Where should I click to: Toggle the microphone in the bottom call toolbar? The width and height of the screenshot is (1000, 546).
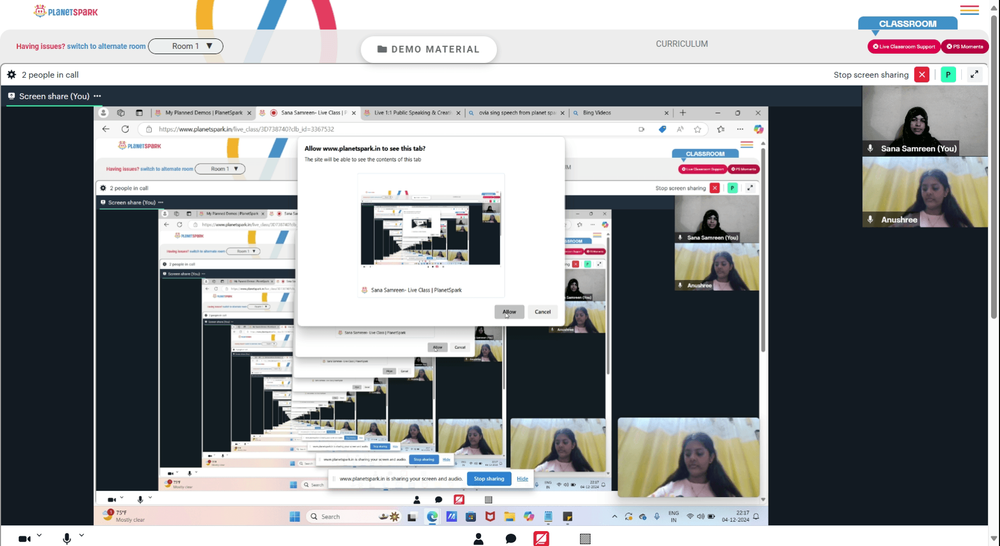pos(67,539)
